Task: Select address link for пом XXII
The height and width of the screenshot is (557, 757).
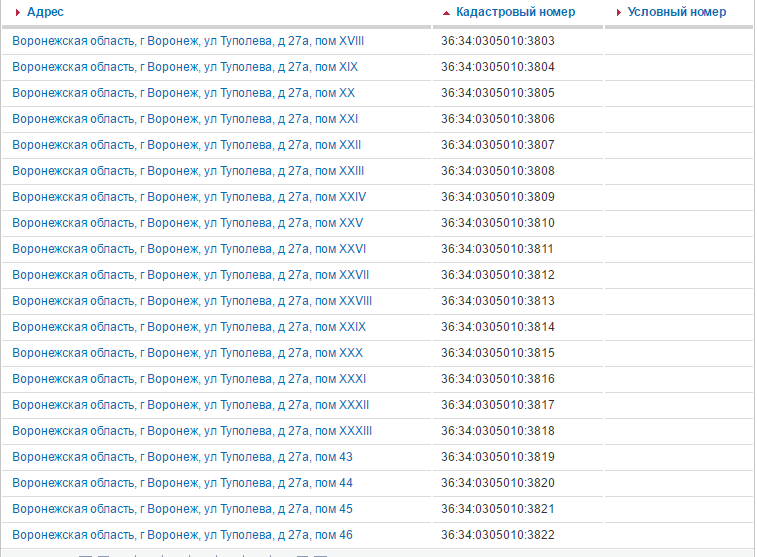Action: [186, 145]
